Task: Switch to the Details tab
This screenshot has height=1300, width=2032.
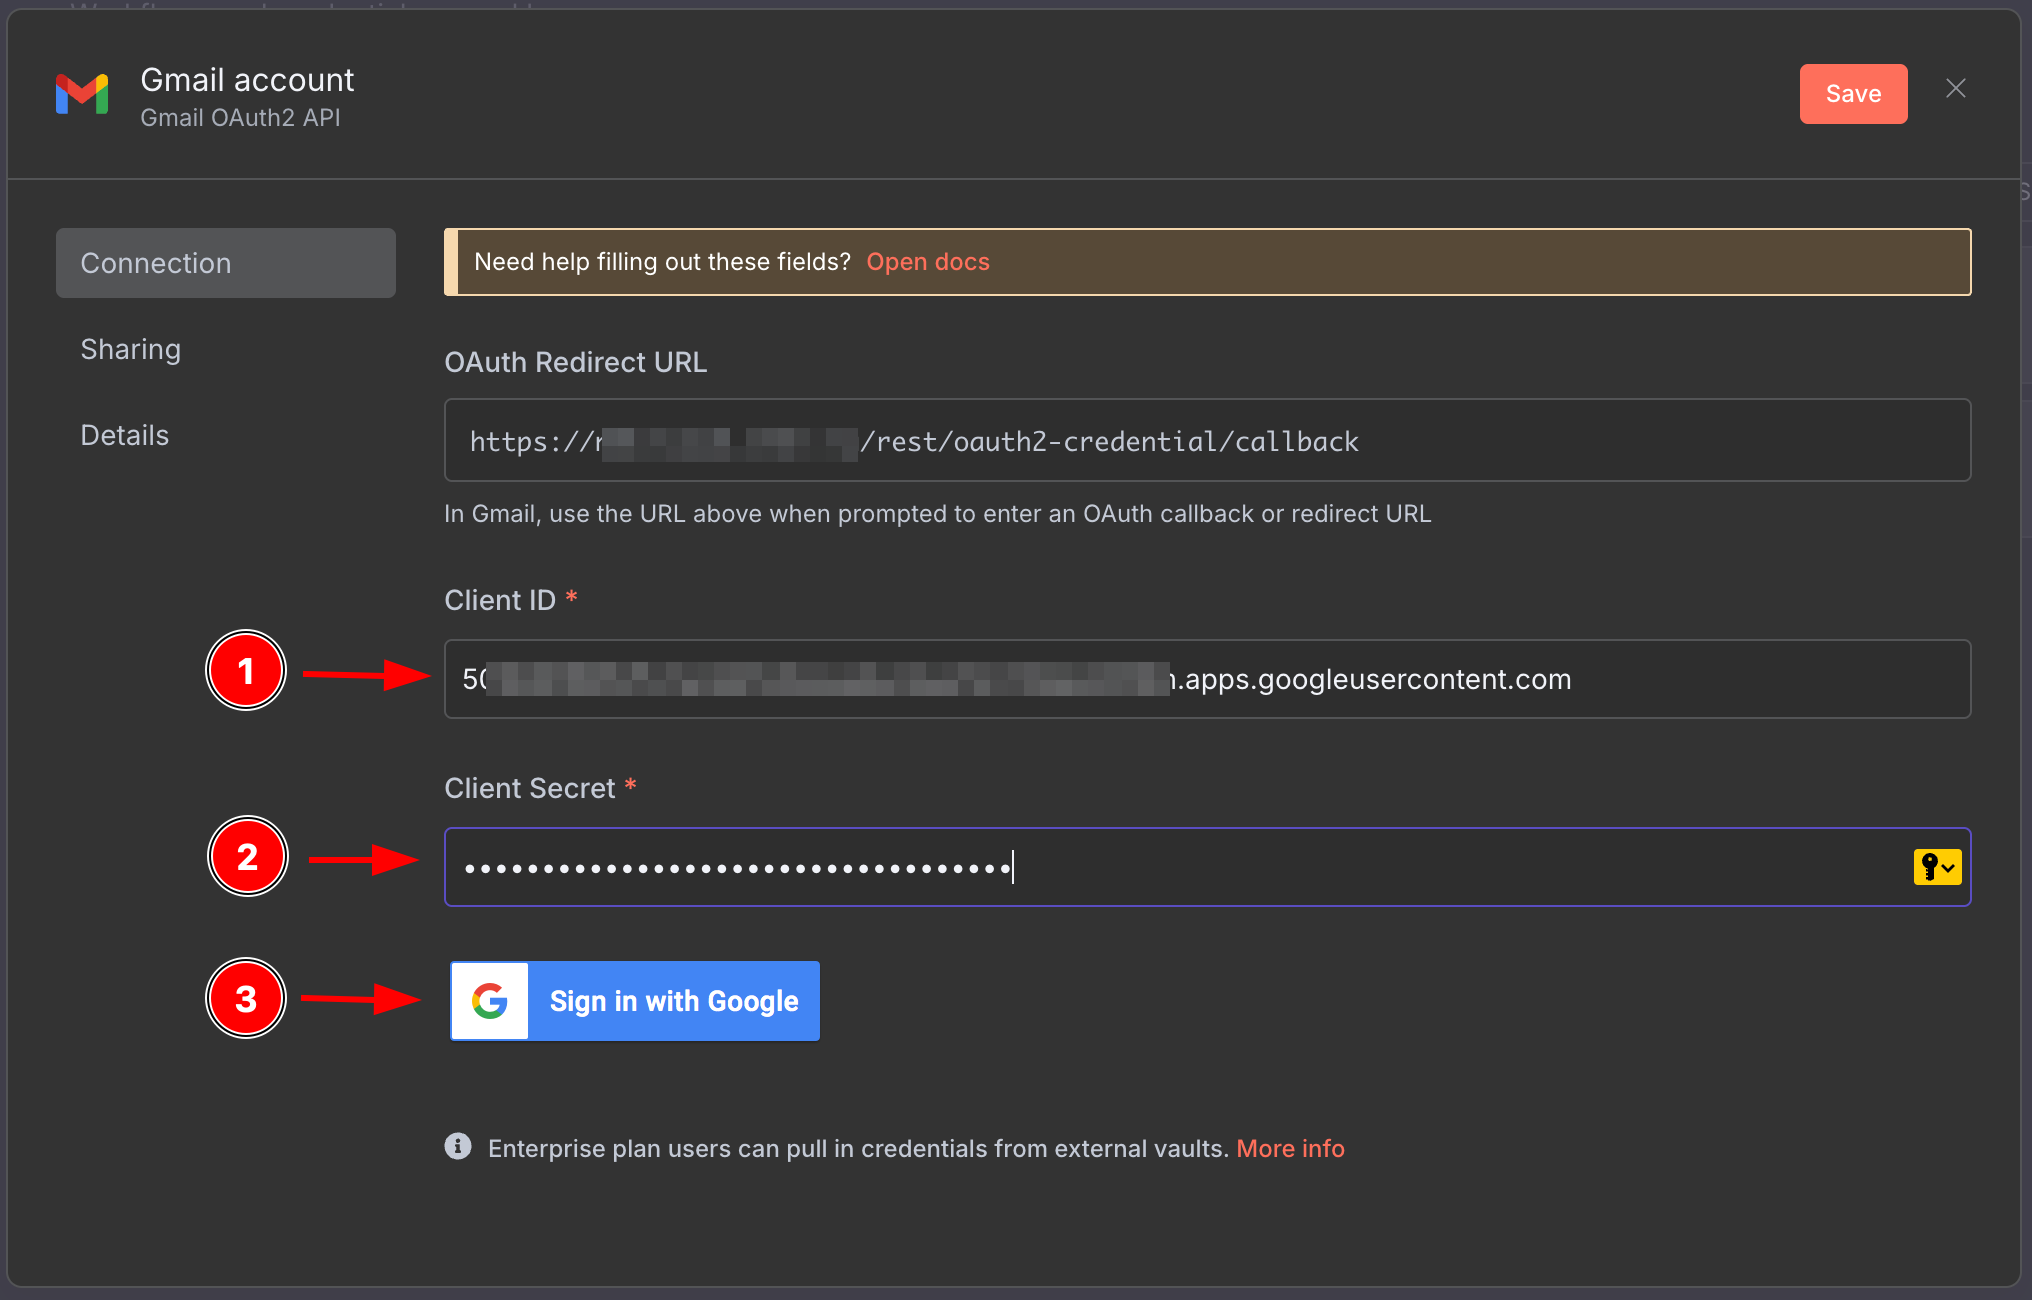Action: (x=125, y=435)
